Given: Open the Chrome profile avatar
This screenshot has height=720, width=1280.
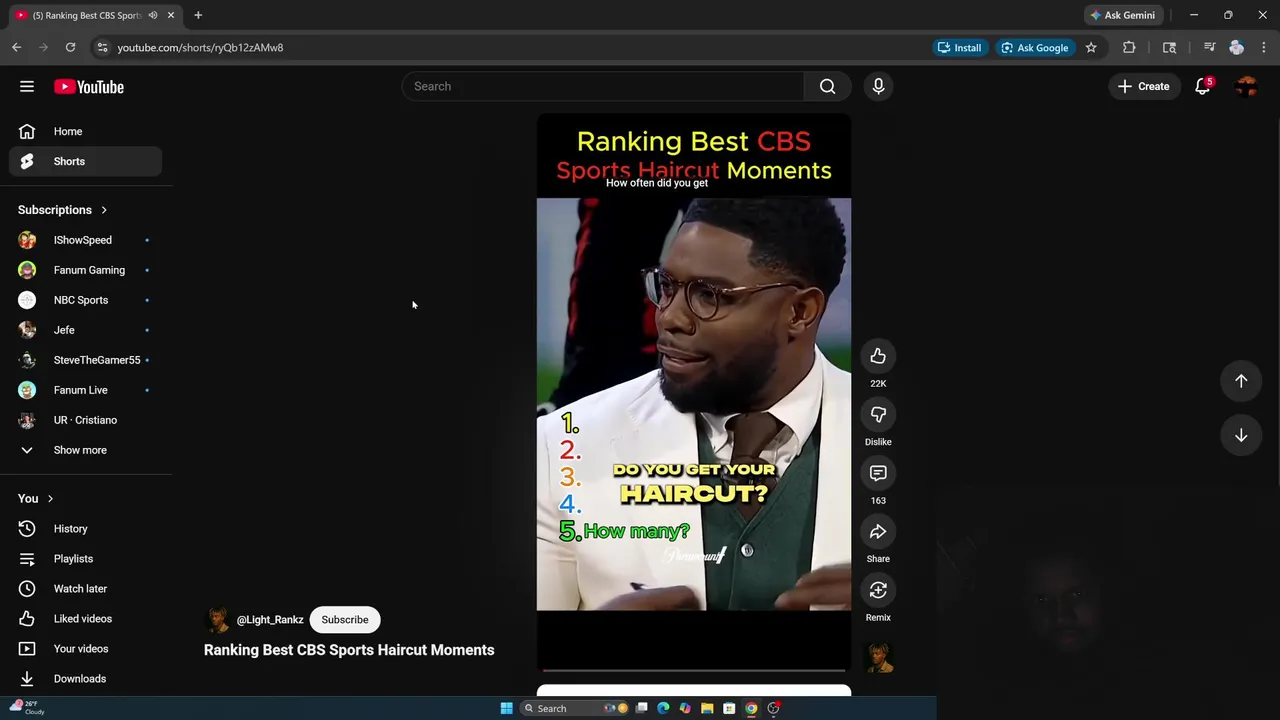Looking at the screenshot, I should point(1236,47).
